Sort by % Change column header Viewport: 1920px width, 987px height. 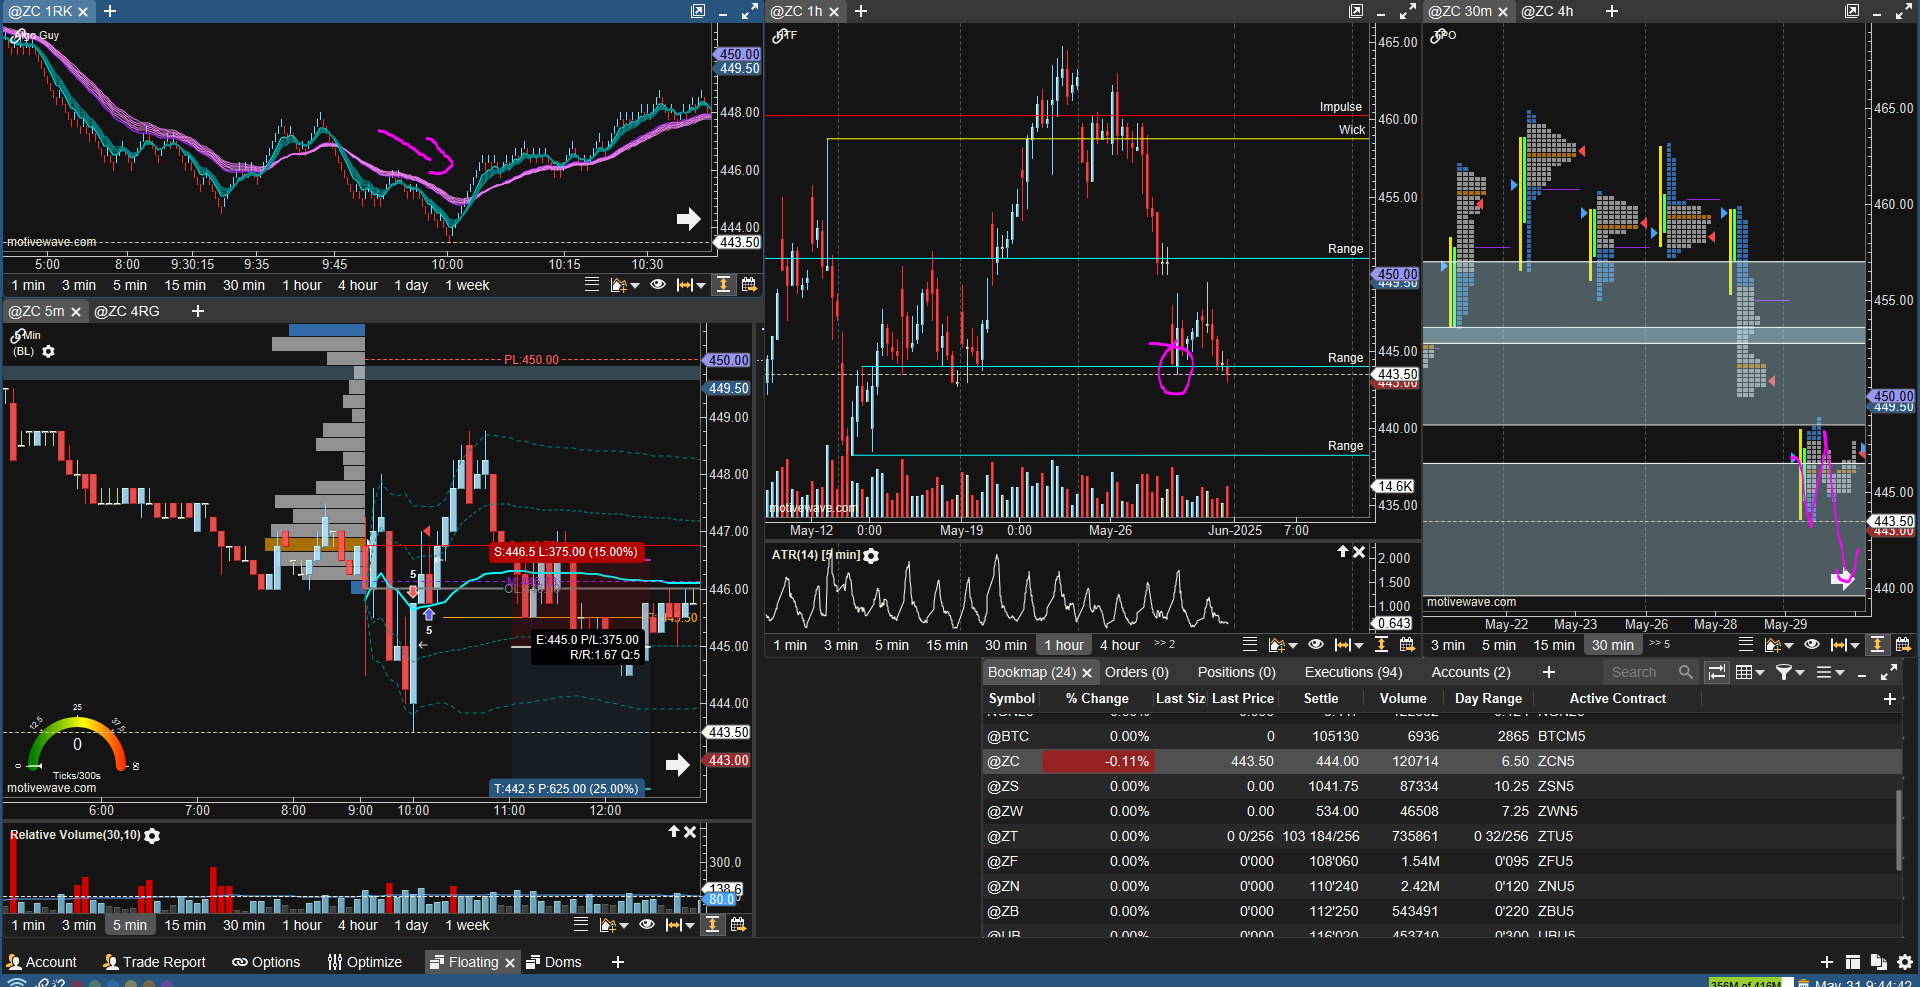[1097, 699]
